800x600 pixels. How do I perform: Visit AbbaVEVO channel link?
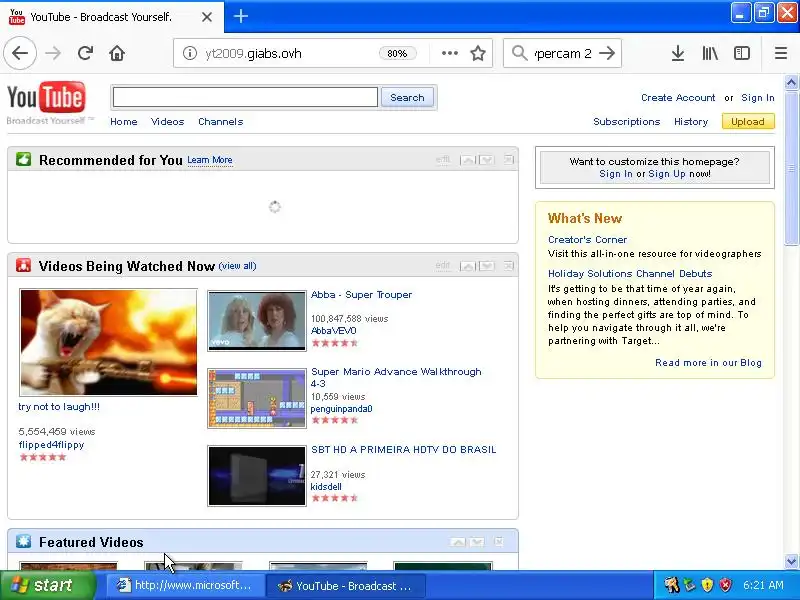tap(334, 331)
